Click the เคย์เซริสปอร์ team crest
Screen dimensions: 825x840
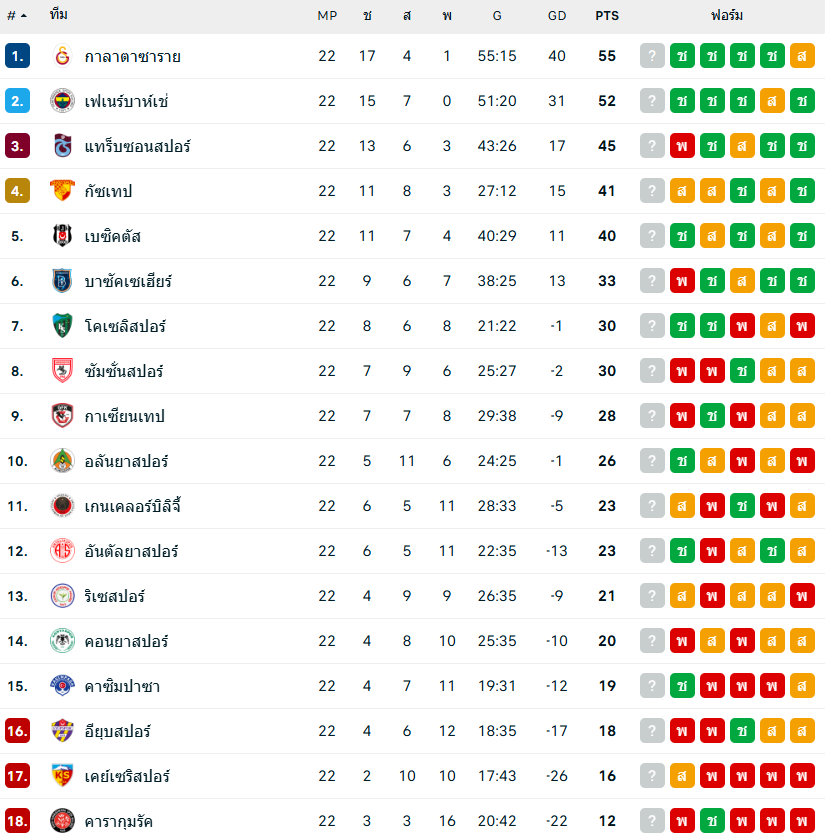tap(62, 776)
